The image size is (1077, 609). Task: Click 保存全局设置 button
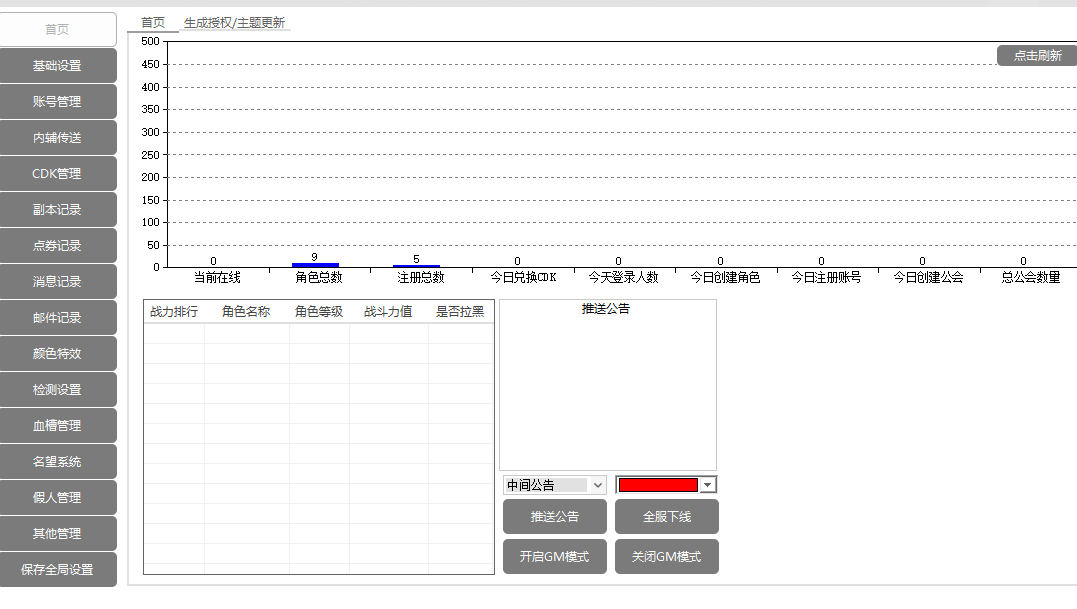tap(58, 570)
